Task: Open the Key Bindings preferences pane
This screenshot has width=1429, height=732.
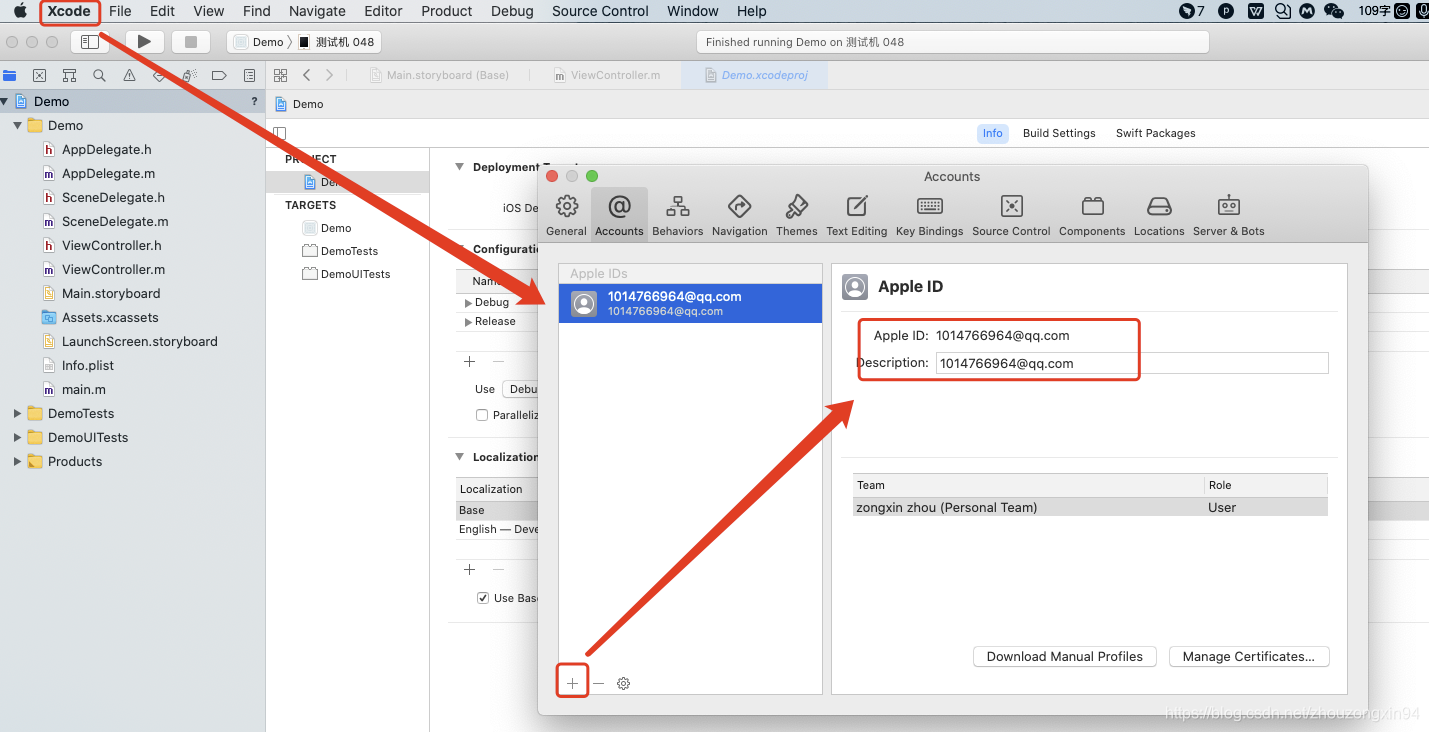Action: [929, 215]
